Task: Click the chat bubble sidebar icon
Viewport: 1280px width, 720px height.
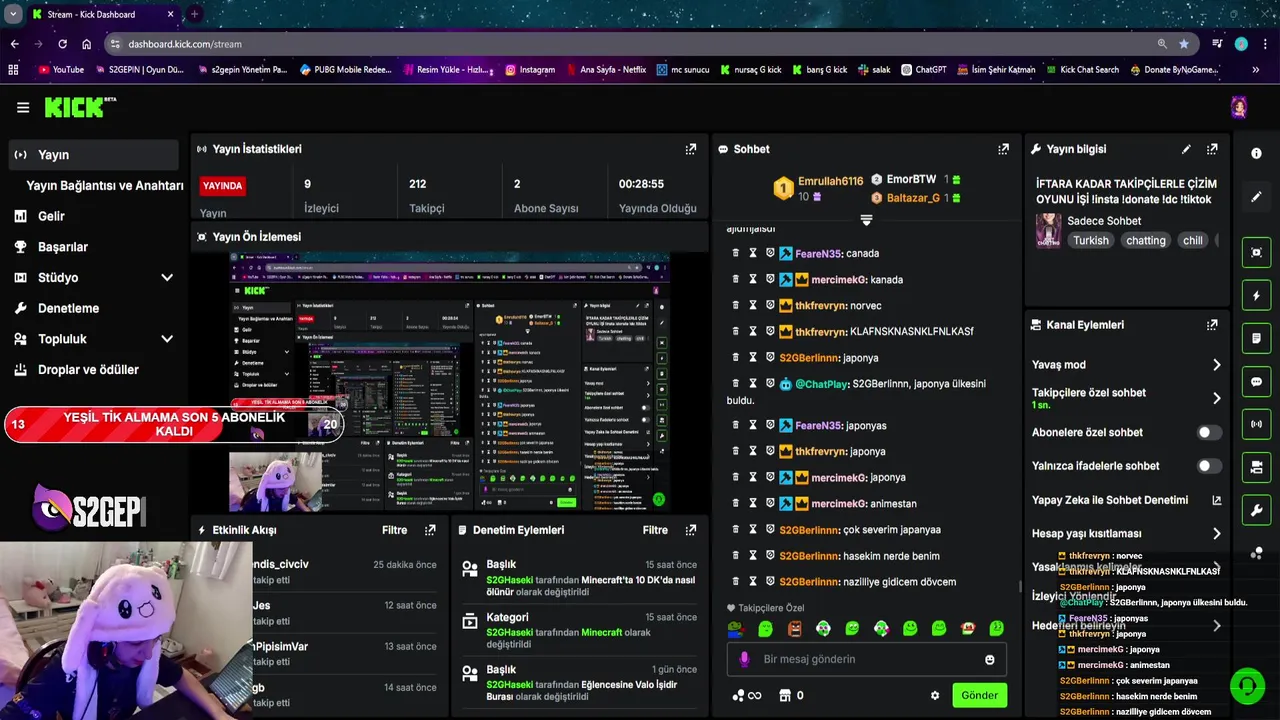Action: click(1256, 382)
